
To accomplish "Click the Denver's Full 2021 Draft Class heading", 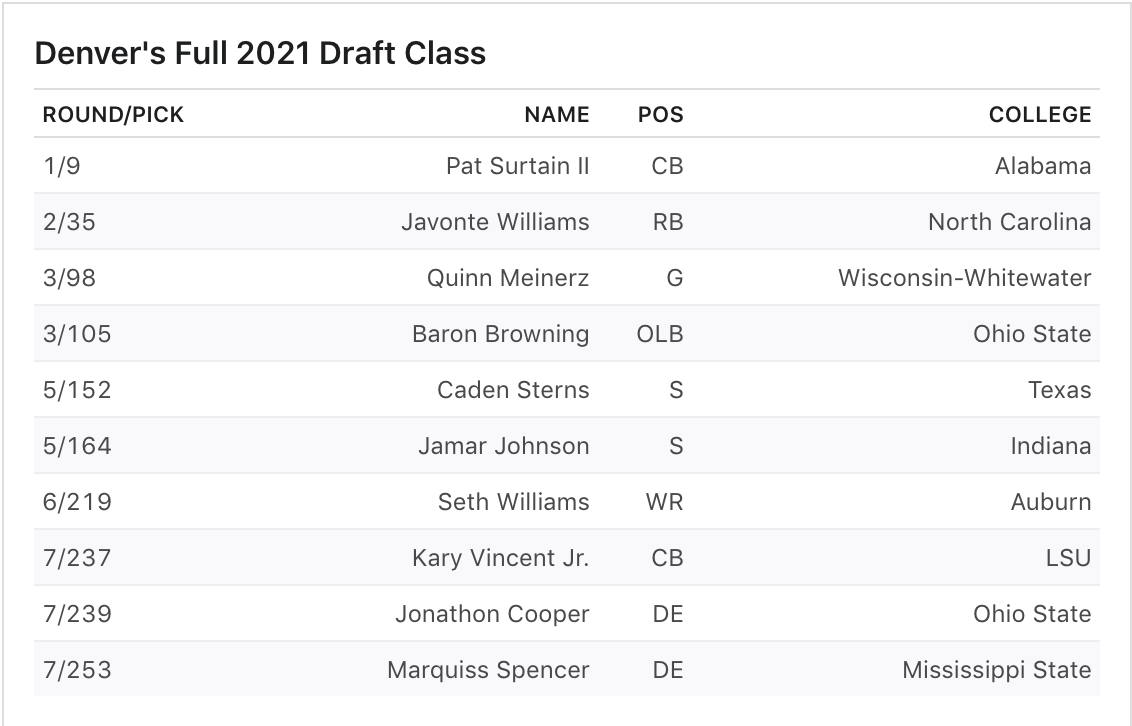I will tap(260, 53).
